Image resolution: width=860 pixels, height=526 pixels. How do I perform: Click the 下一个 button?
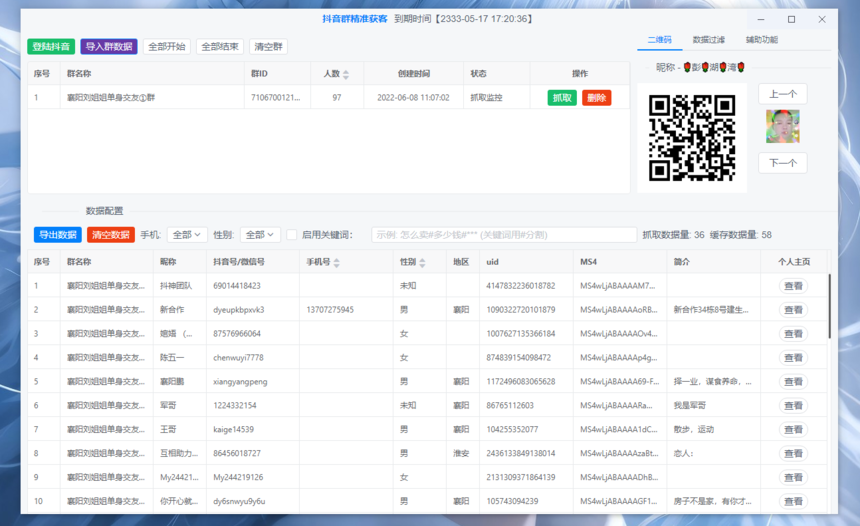pyautogui.click(x=783, y=163)
